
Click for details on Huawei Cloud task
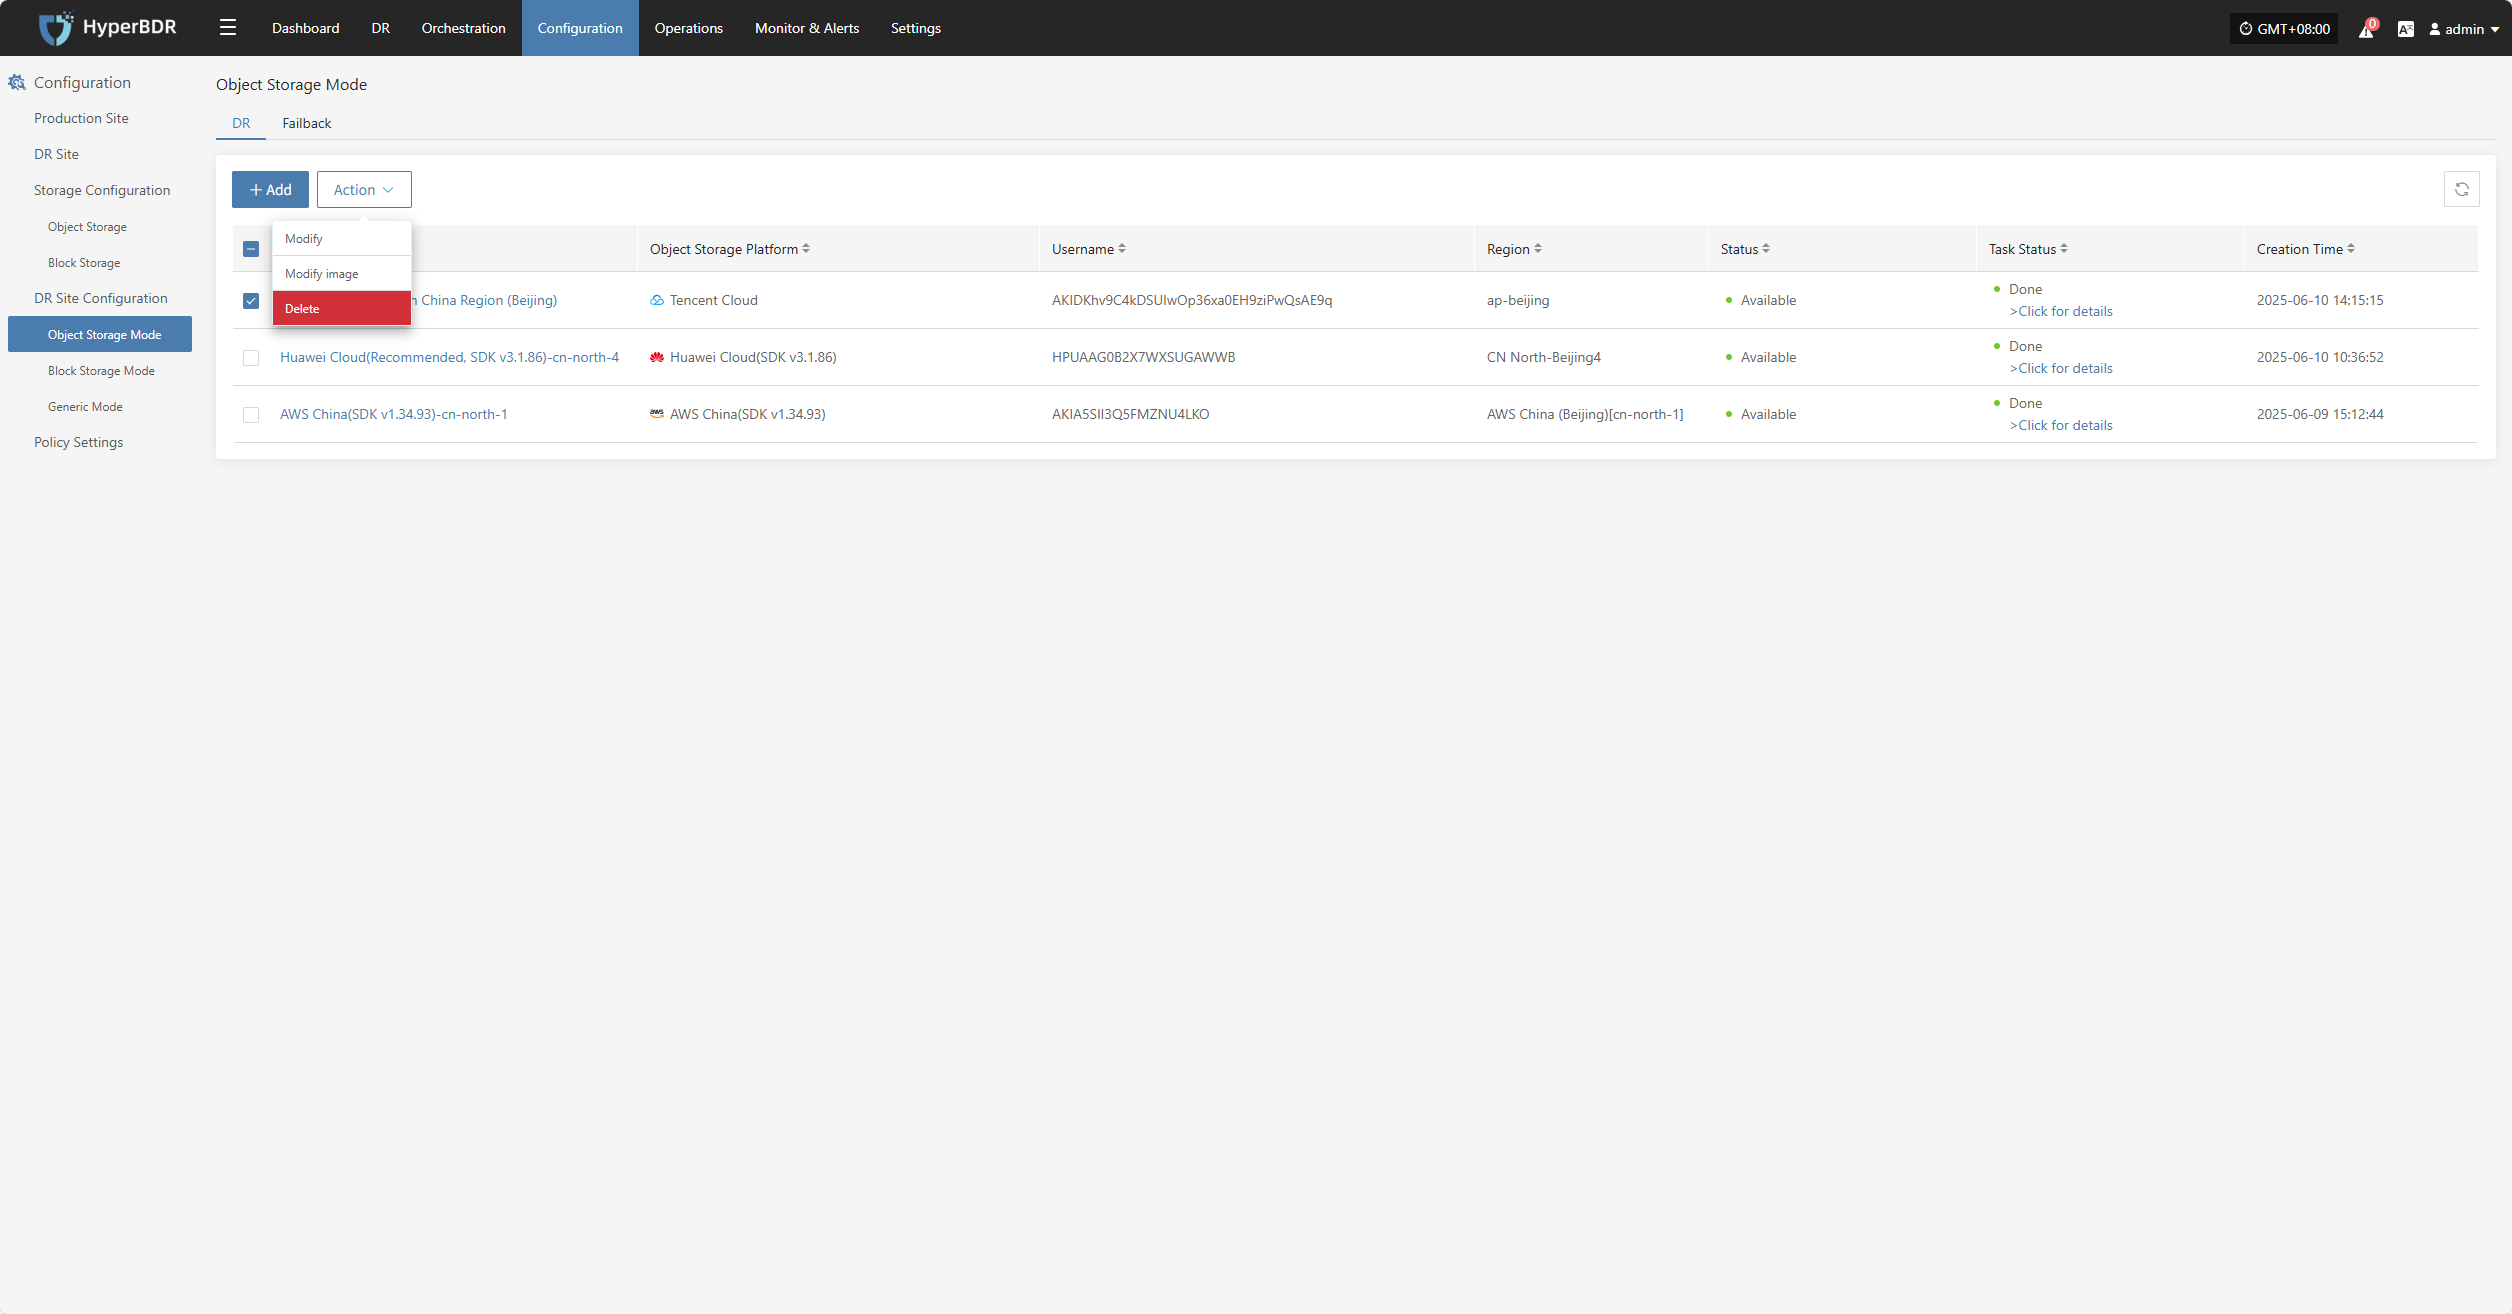(x=2061, y=368)
